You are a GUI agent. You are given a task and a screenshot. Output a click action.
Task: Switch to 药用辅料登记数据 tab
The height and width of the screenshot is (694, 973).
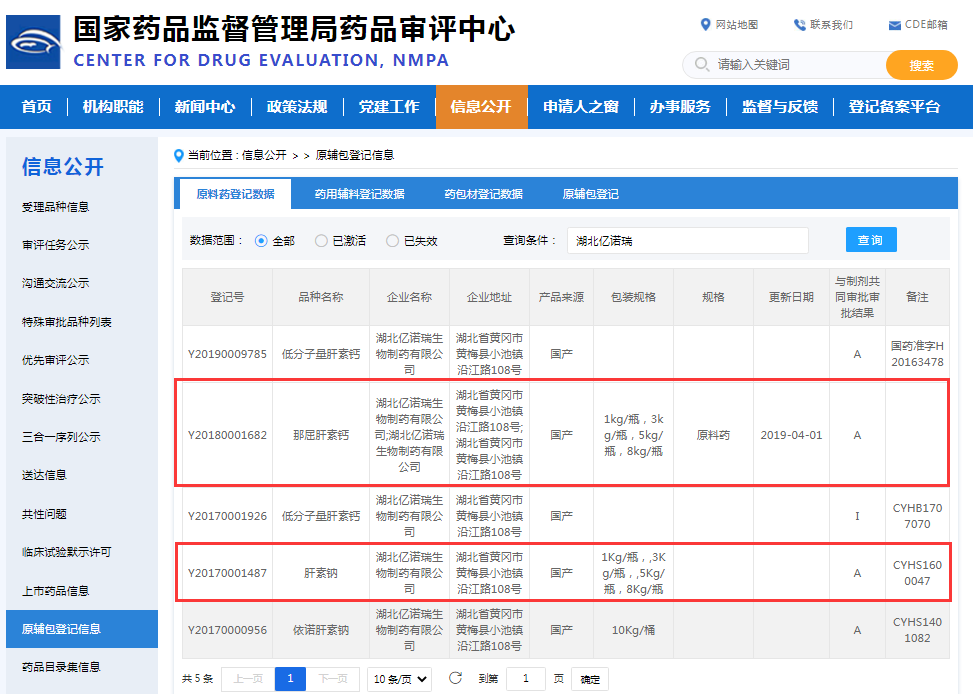pyautogui.click(x=359, y=194)
